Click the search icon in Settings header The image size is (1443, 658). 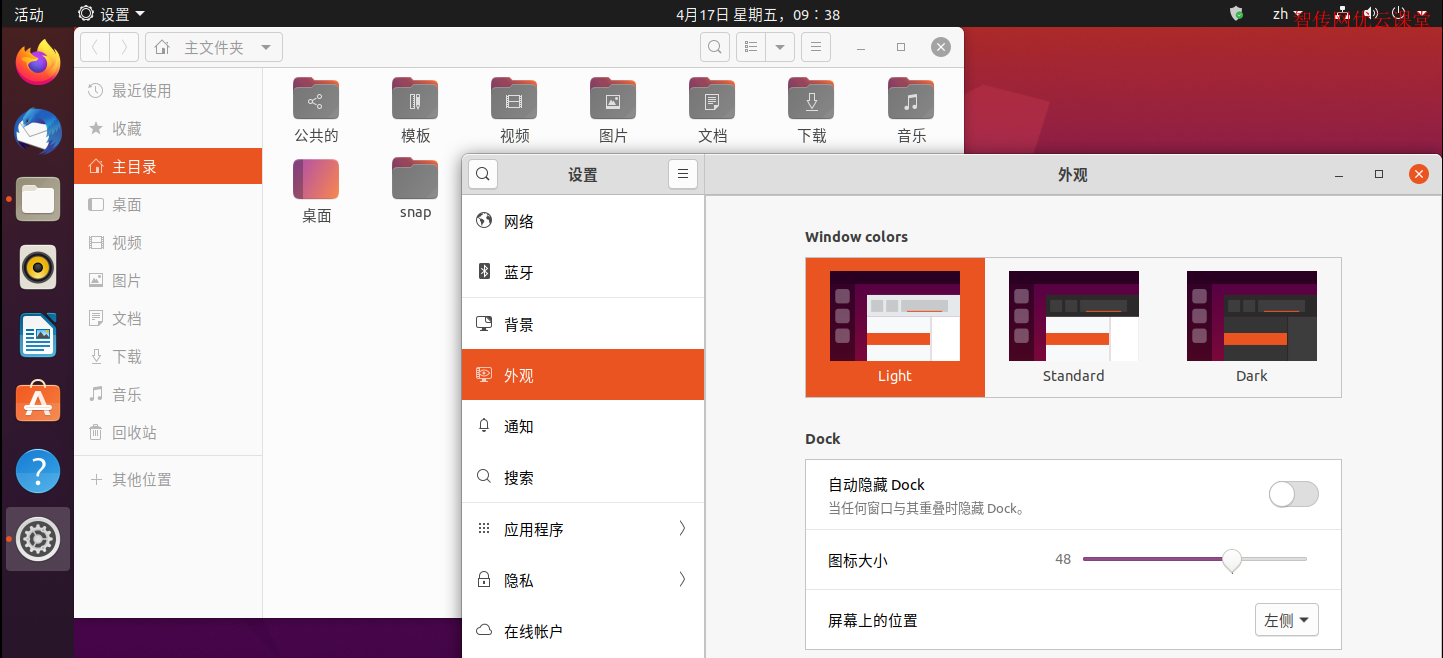482,174
